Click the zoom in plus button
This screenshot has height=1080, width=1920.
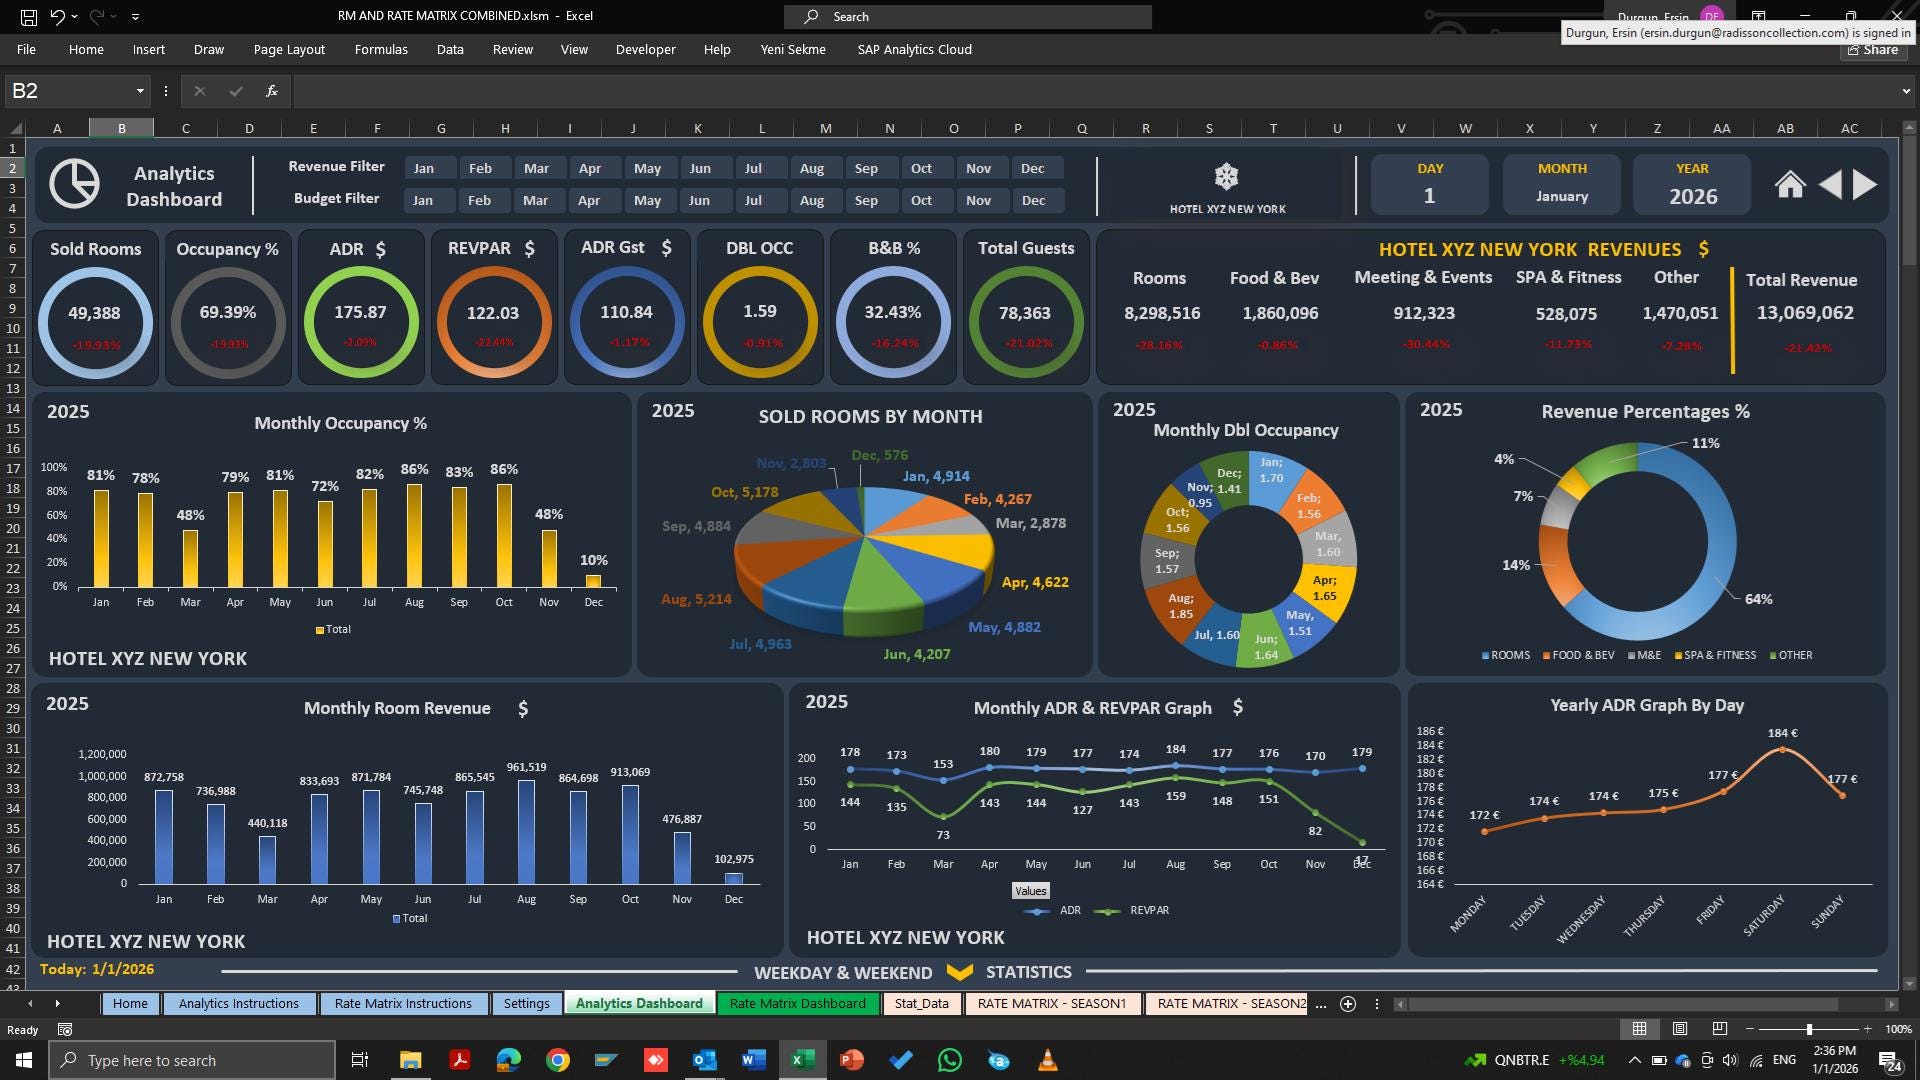tap(1867, 1029)
